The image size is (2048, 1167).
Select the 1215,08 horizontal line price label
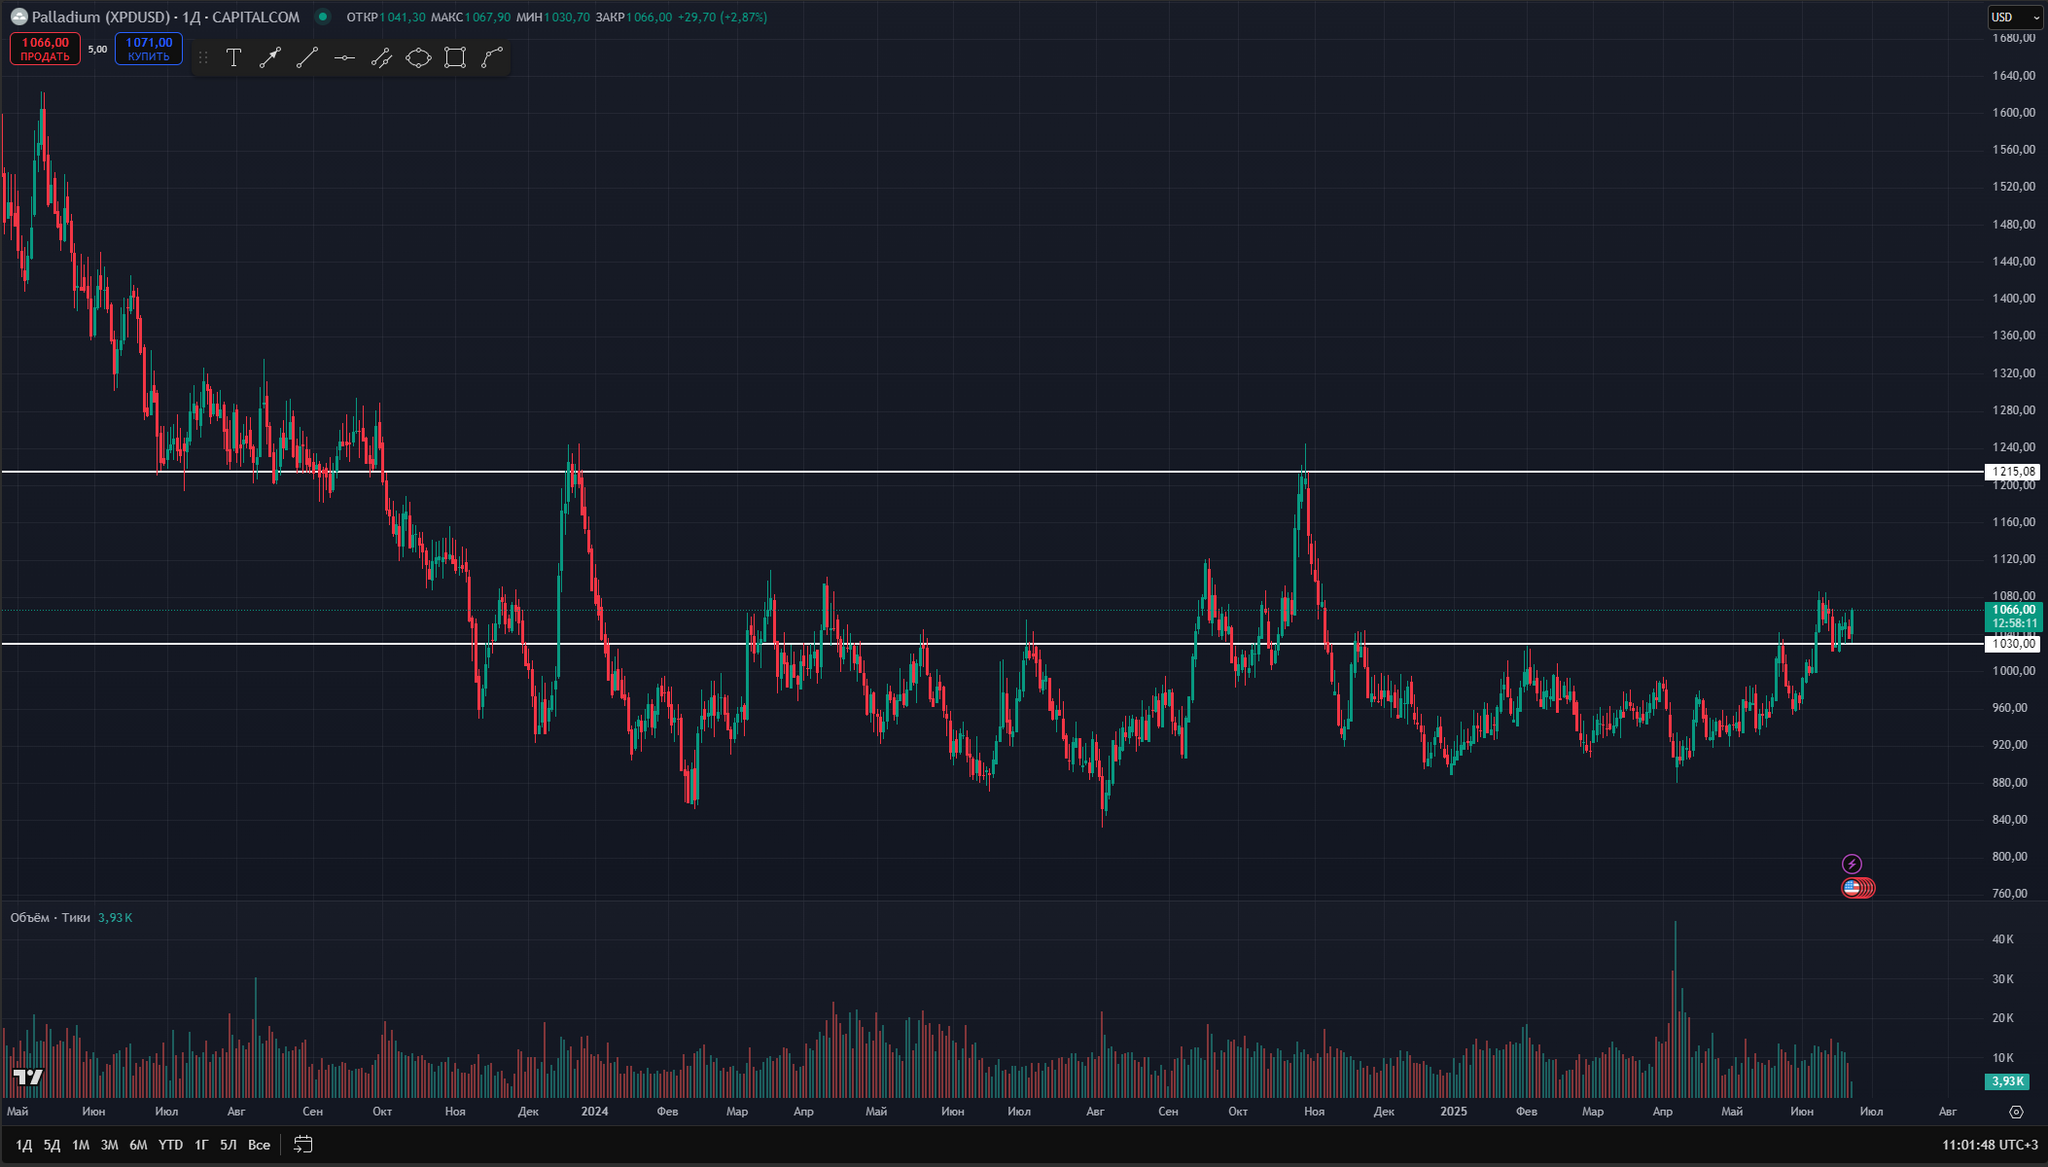(2012, 472)
